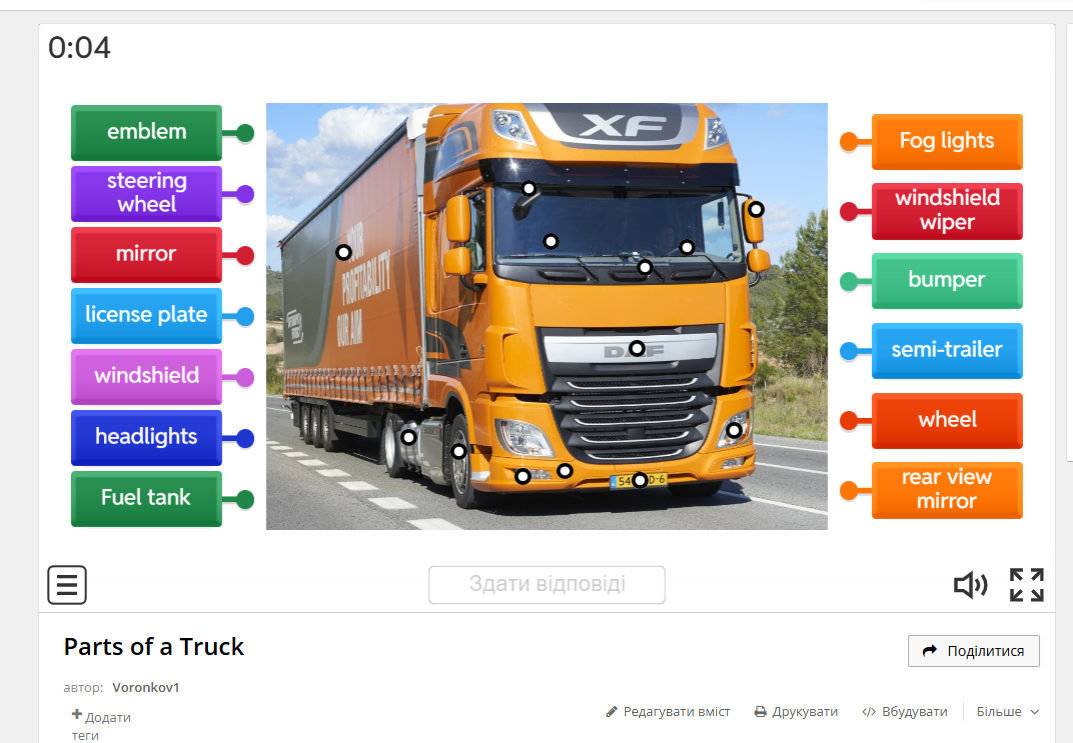Click the Здати відповіді submit button

[x=547, y=584]
